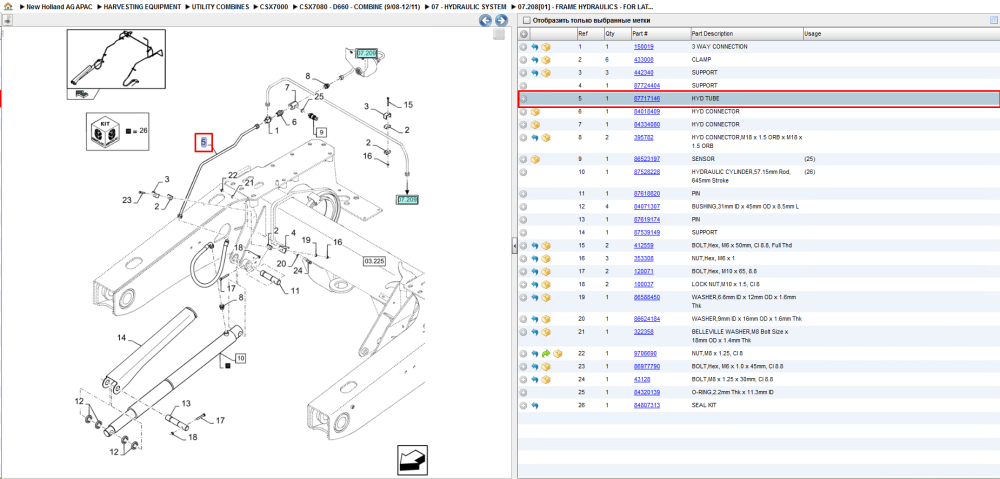This screenshot has width=1000, height=479.
Task: Open breadcrumb 'CSX7080 - D660 - COMBINE'
Action: 358,6
